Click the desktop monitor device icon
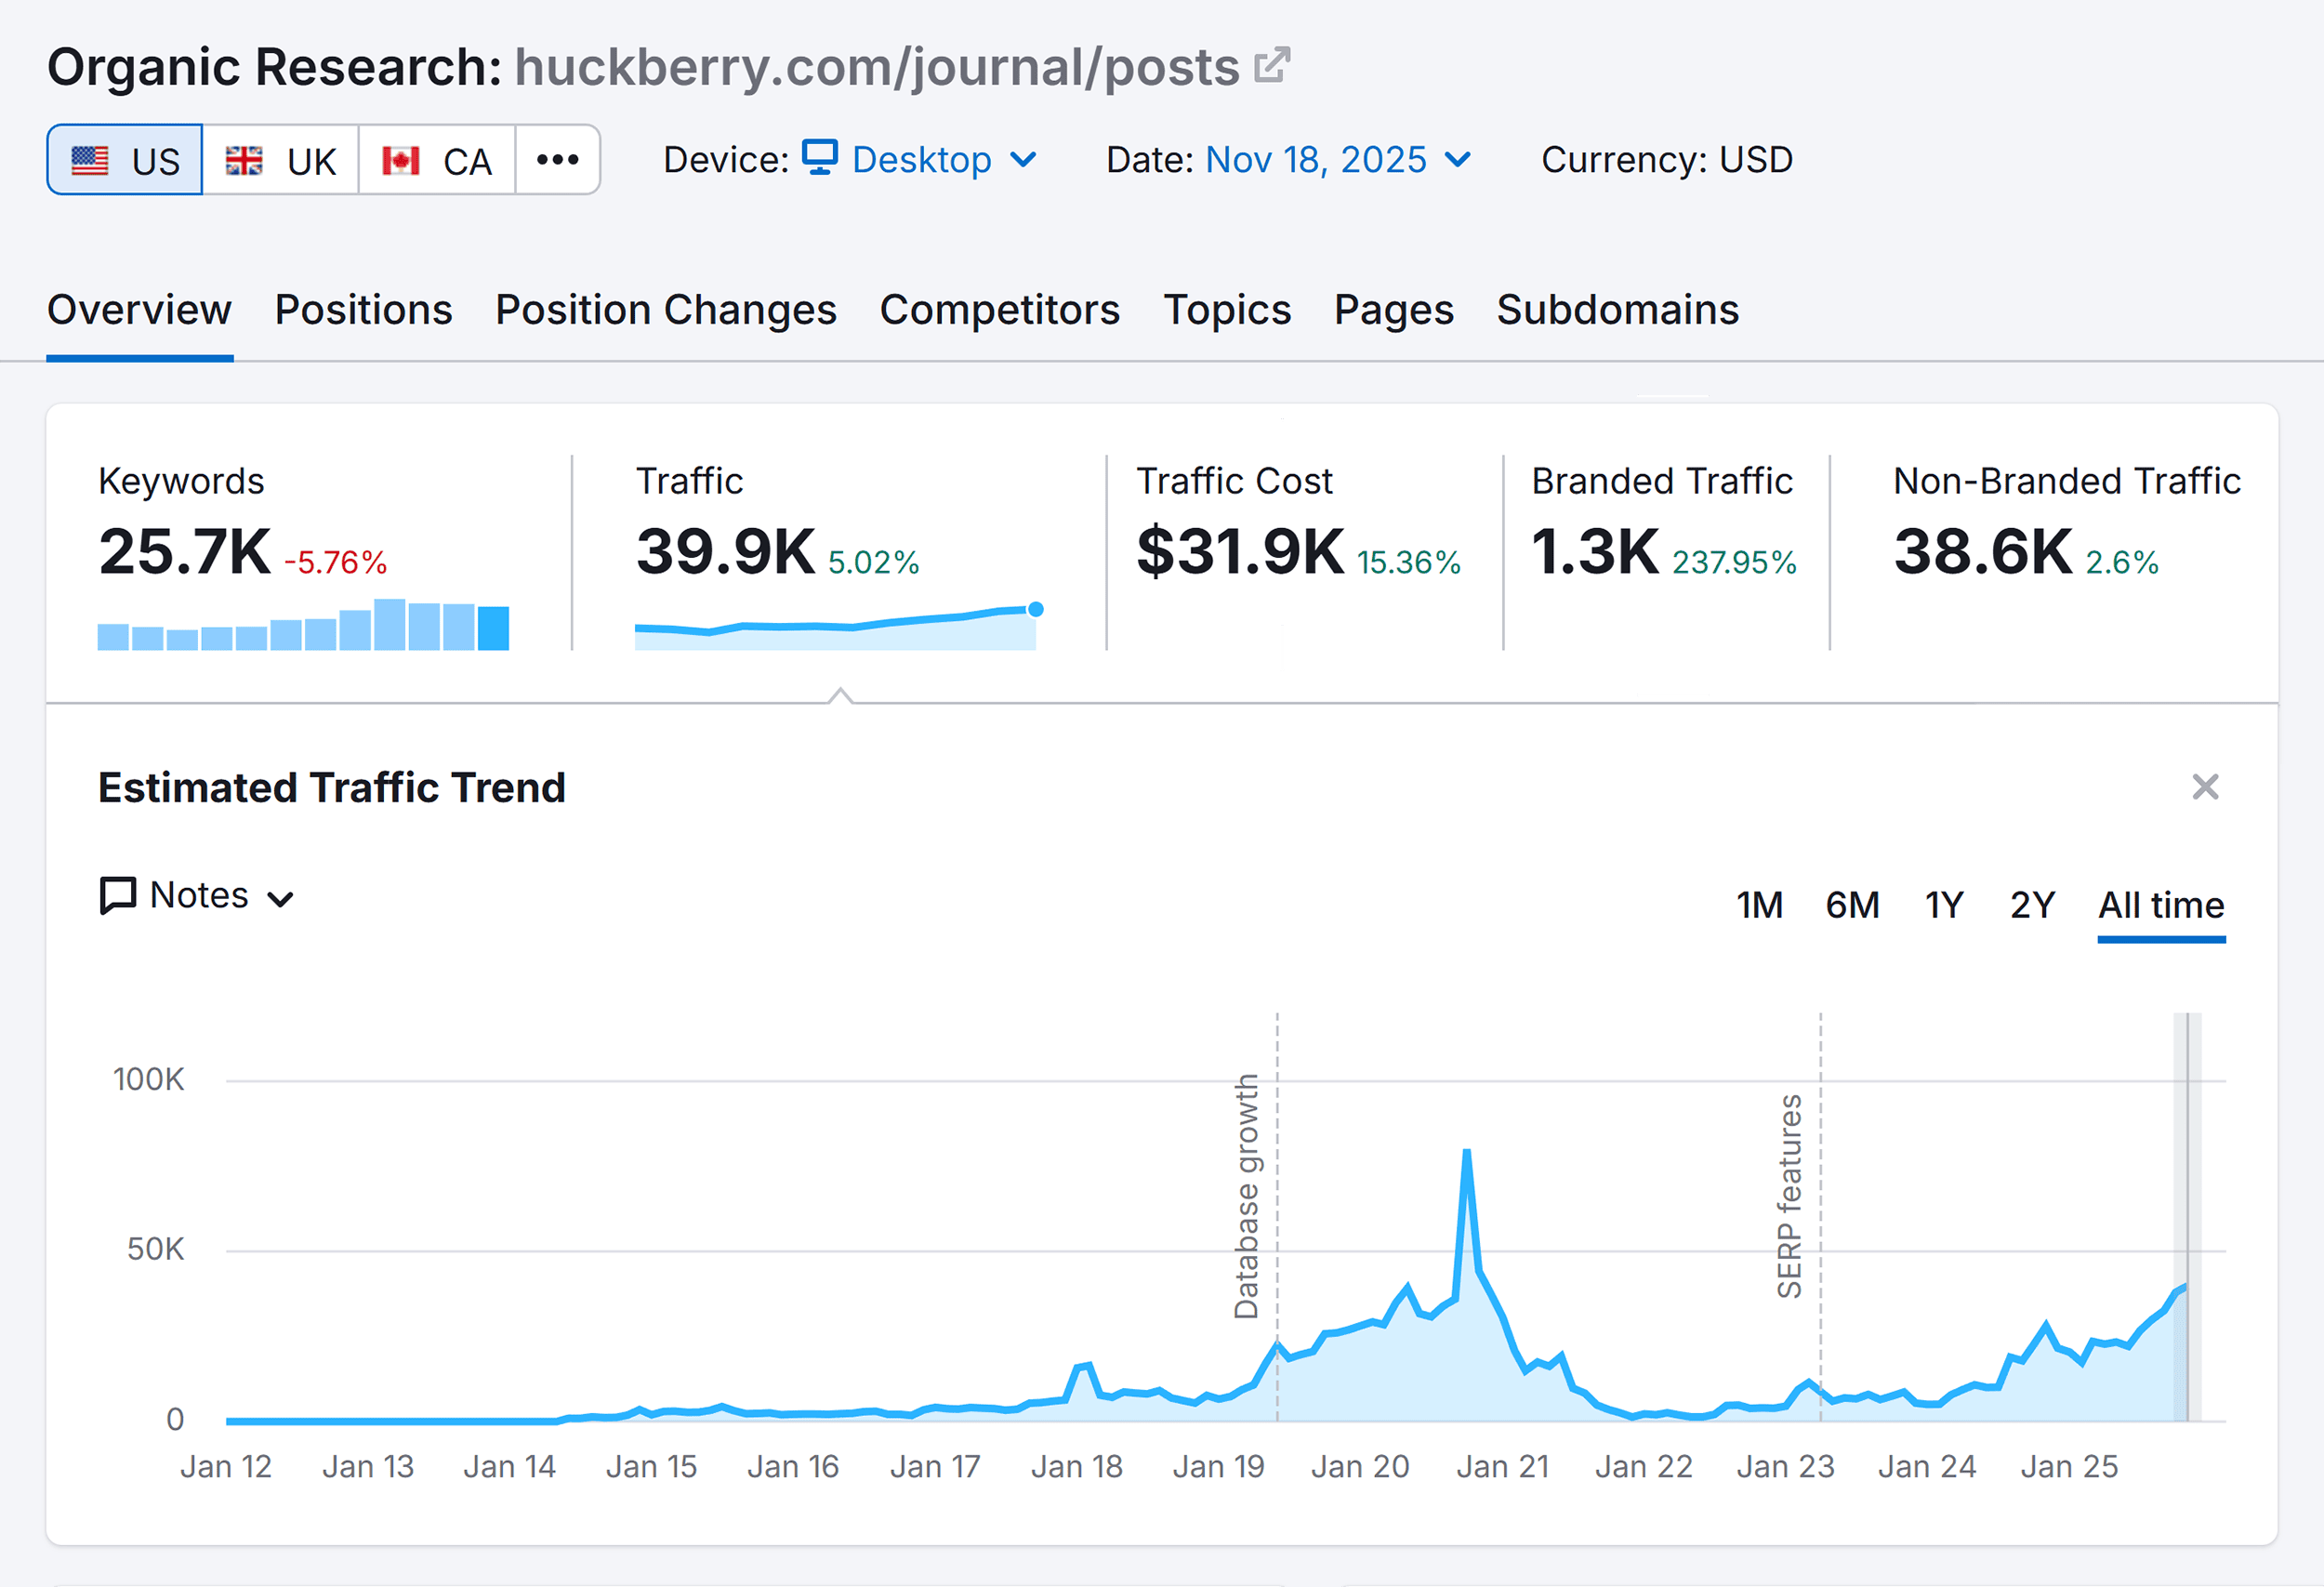The height and width of the screenshot is (1587, 2324). pos(819,158)
